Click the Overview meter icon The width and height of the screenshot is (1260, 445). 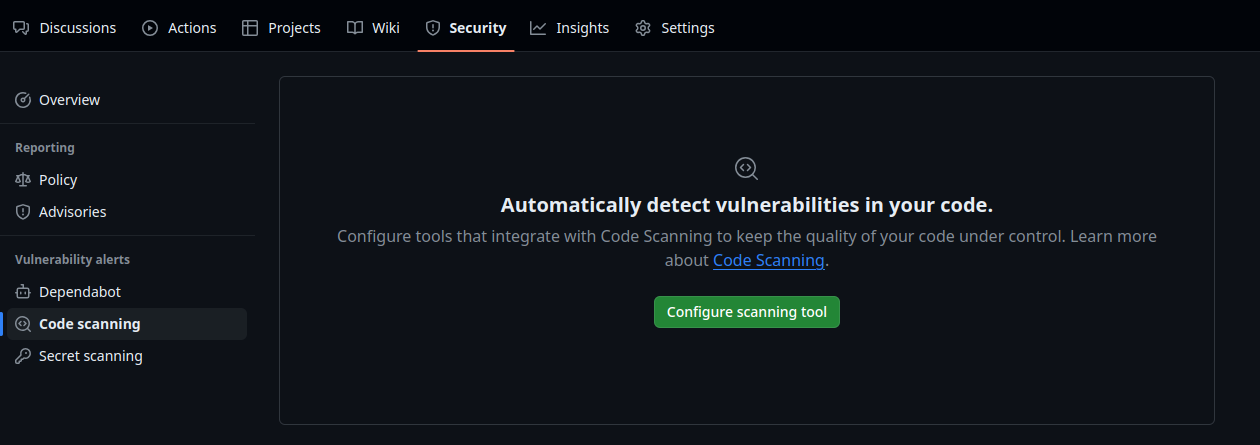23,100
